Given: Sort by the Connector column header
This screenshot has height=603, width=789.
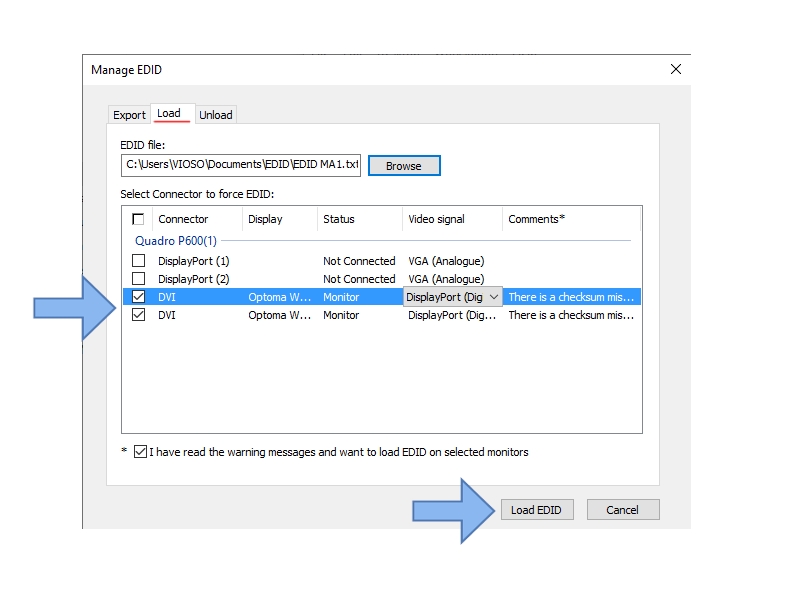Looking at the screenshot, I should 183,219.
